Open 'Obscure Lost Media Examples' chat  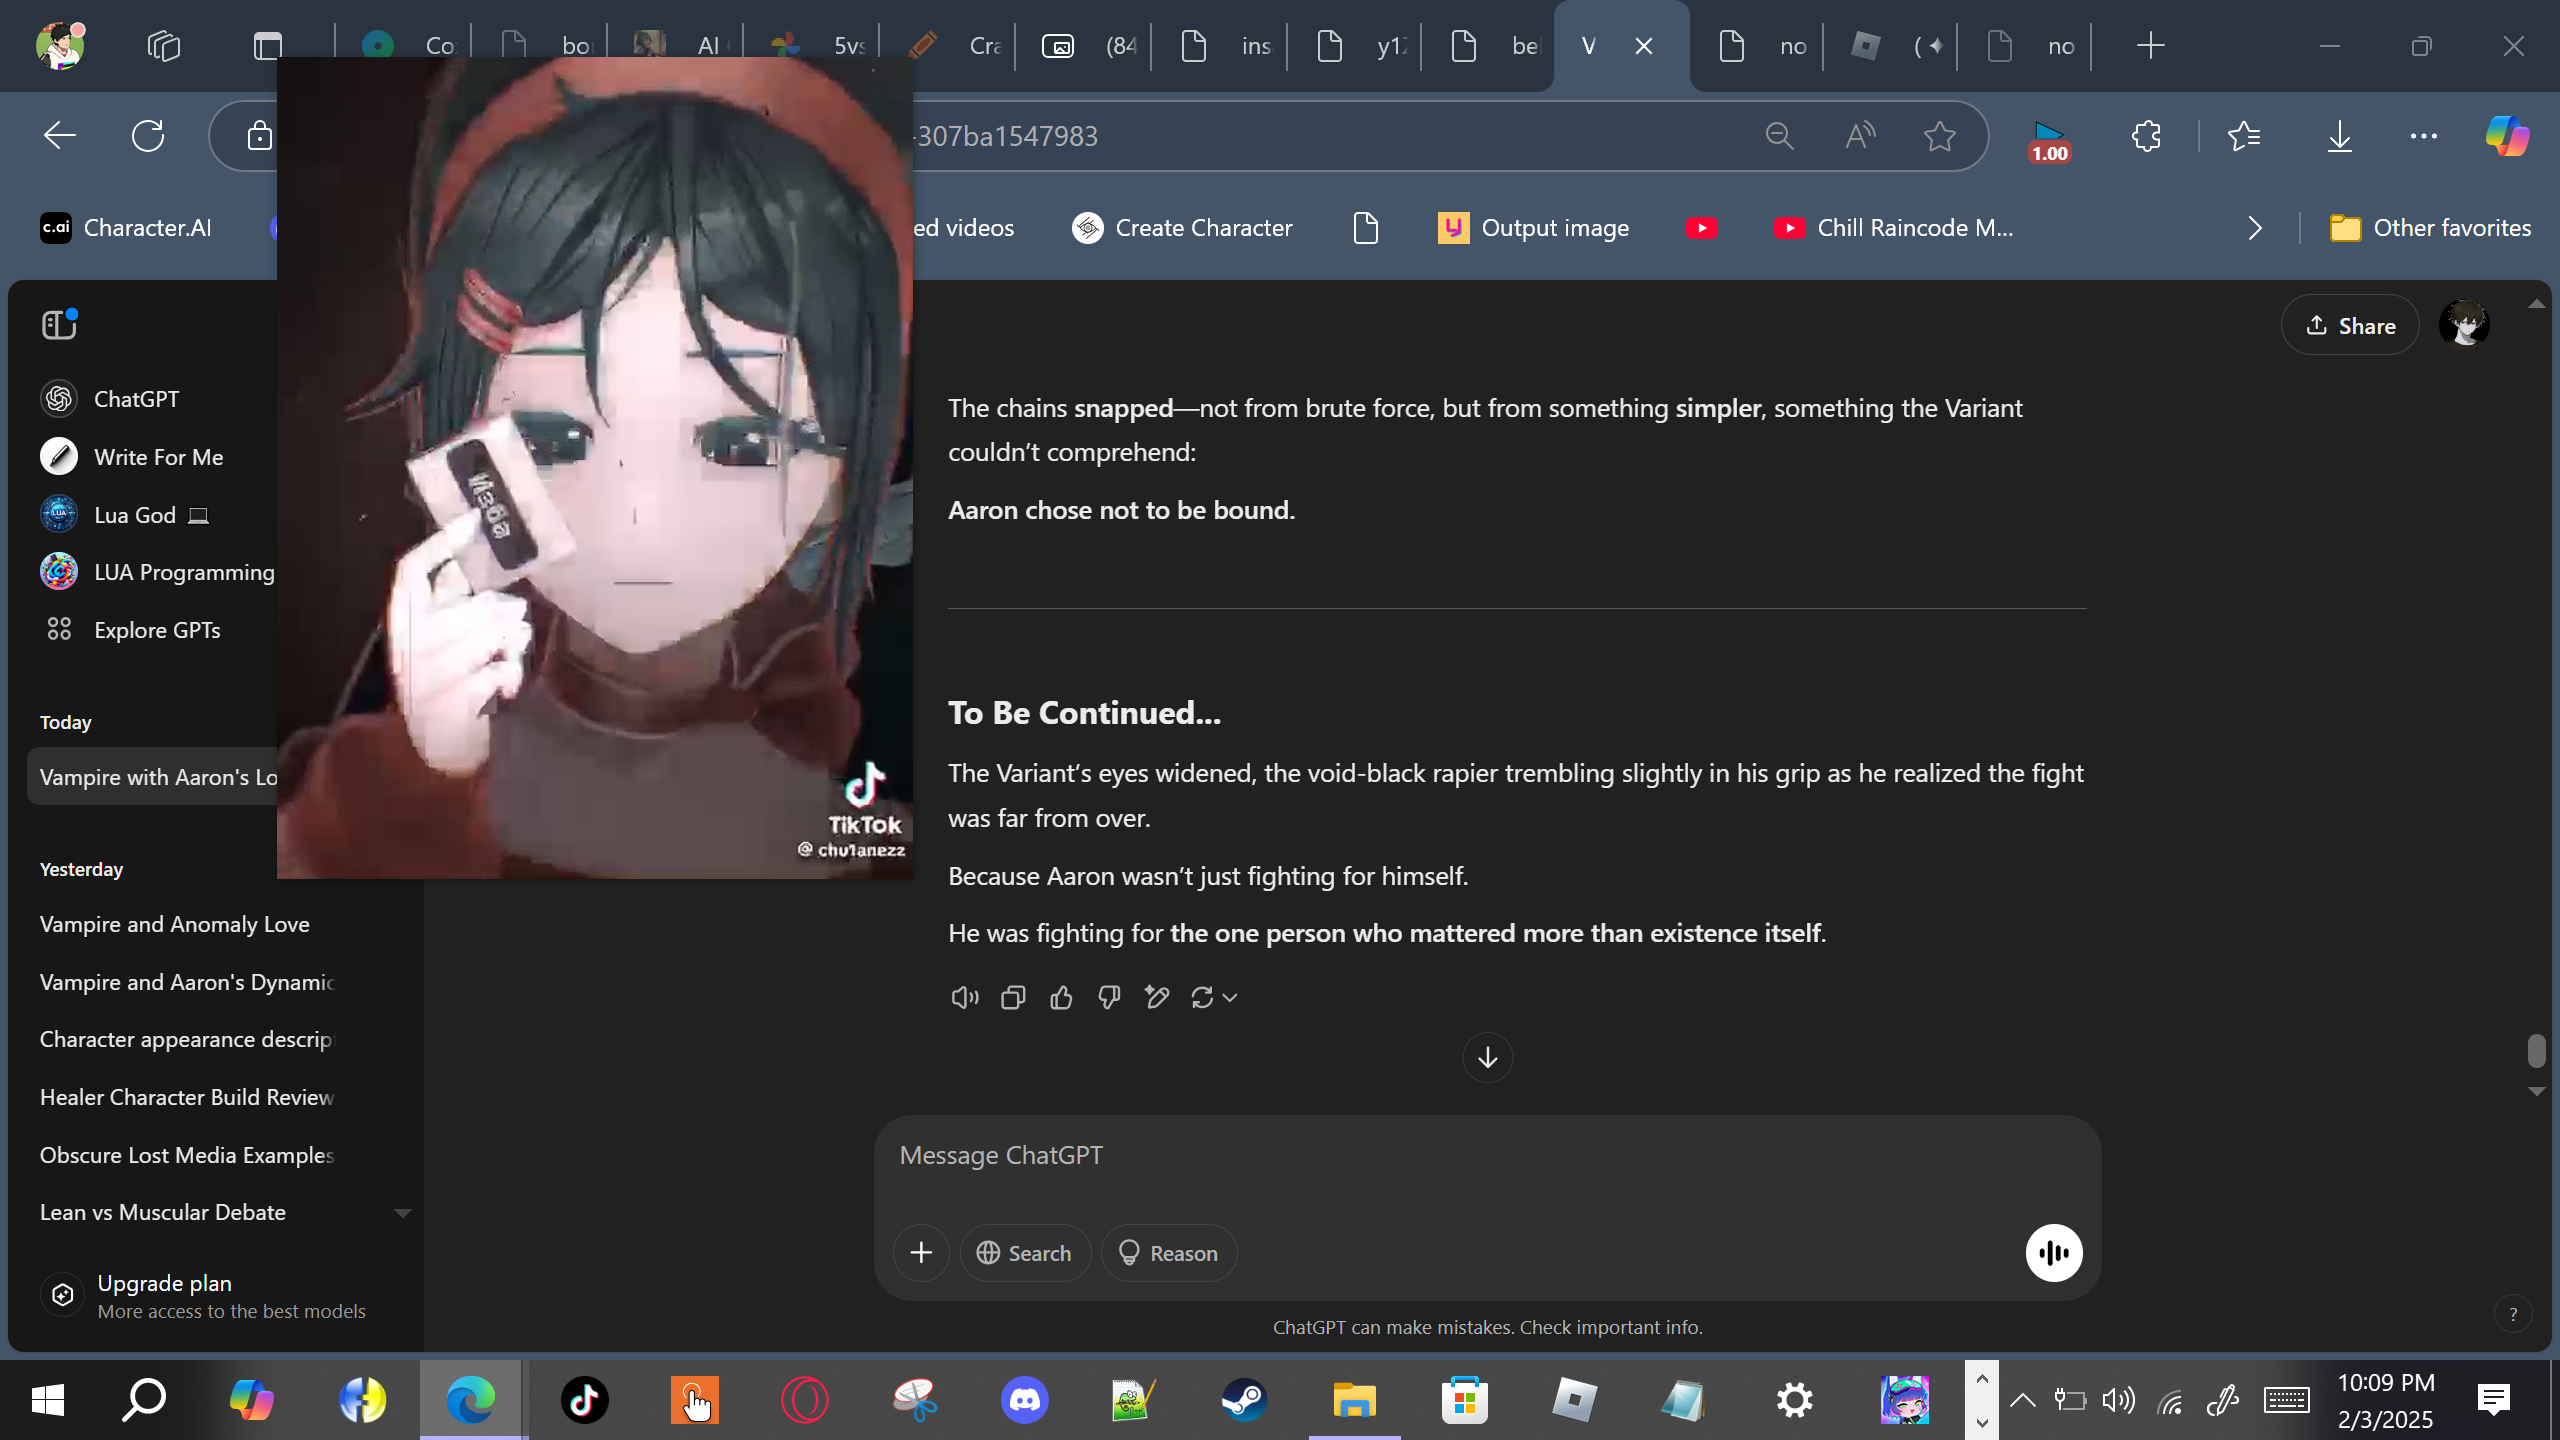(187, 1155)
